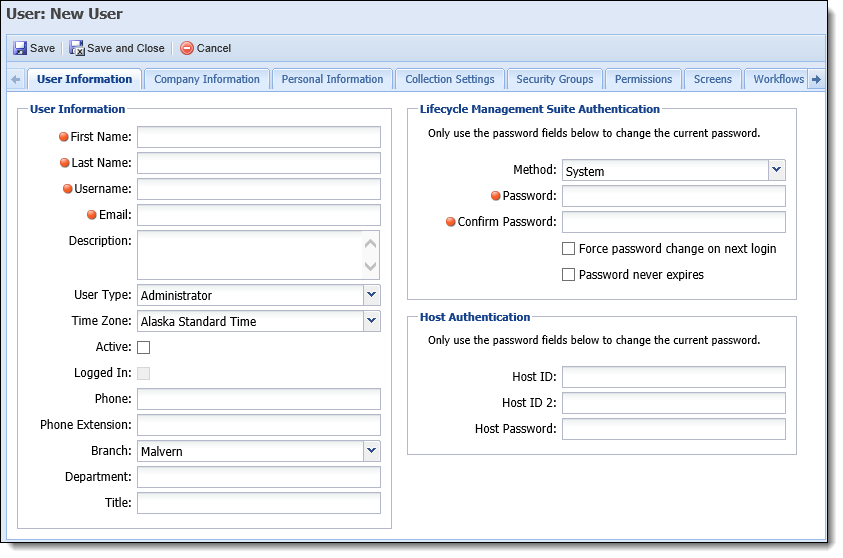
Task: Click the Password input field
Action: pos(674,196)
